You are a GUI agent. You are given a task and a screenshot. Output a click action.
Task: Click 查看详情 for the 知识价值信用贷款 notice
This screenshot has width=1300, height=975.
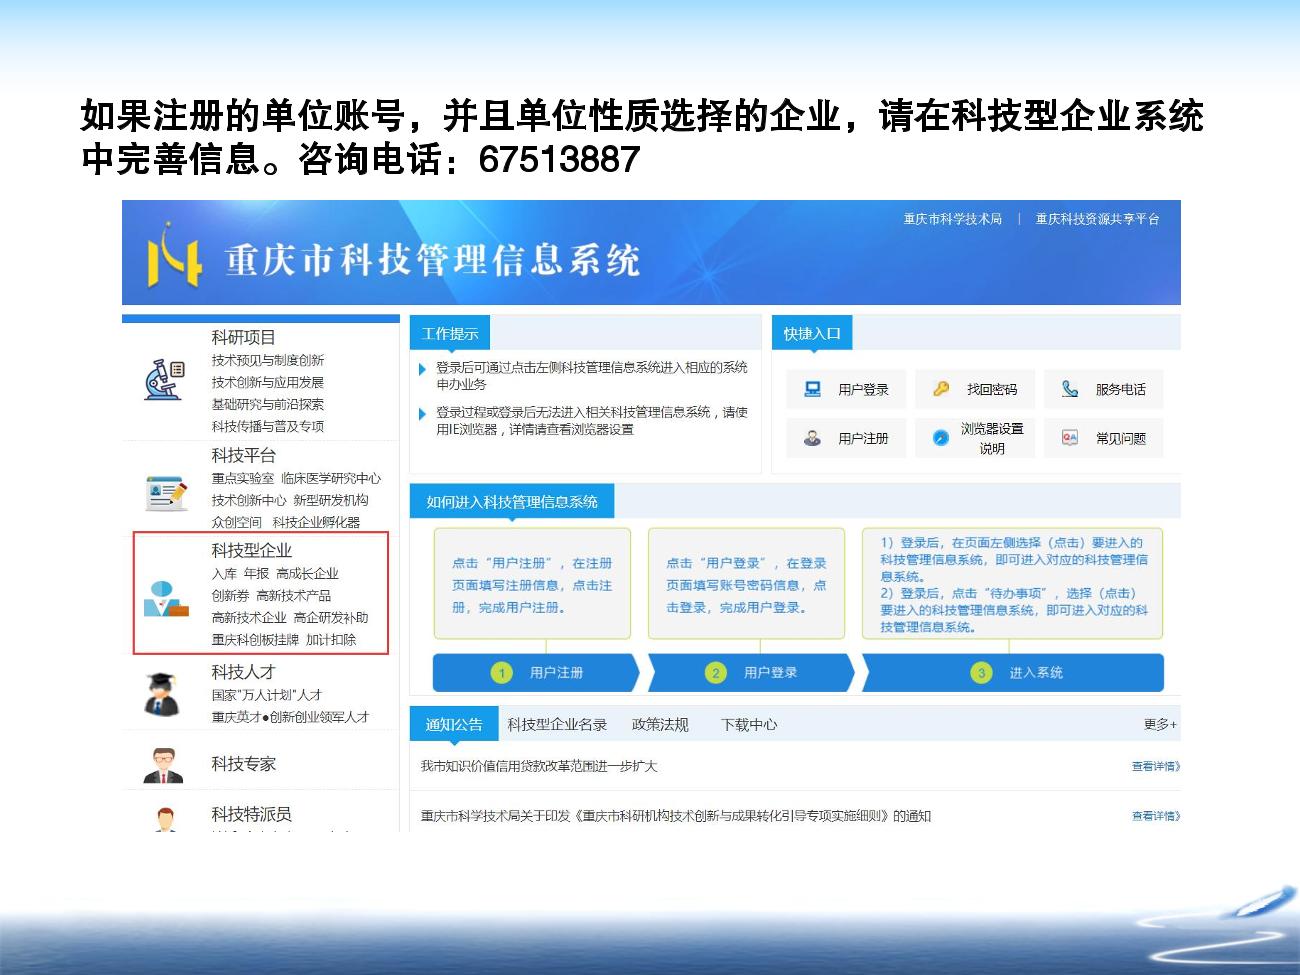click(x=1155, y=766)
